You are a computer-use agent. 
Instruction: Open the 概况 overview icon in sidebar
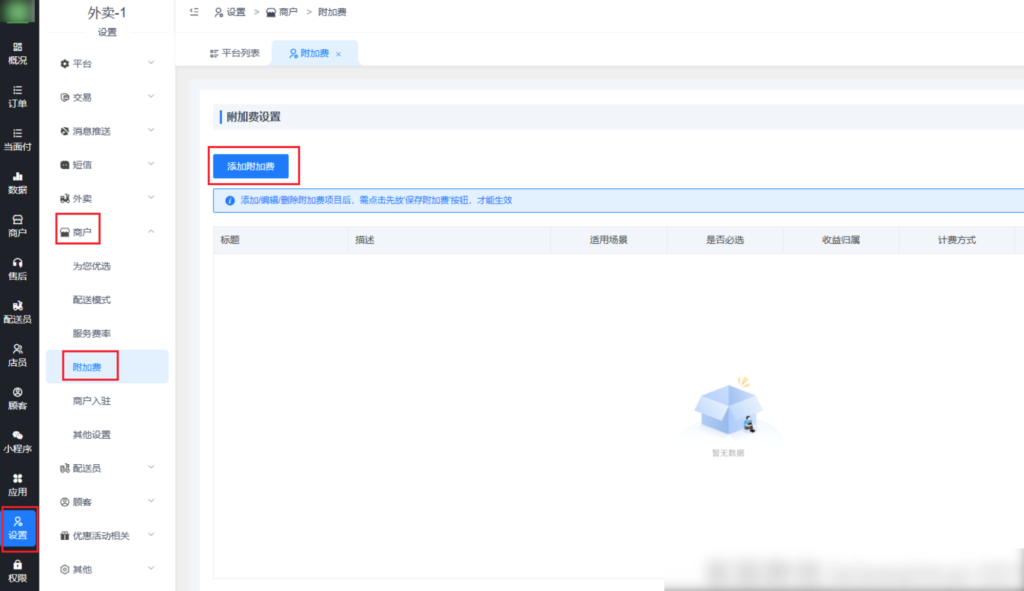17,53
